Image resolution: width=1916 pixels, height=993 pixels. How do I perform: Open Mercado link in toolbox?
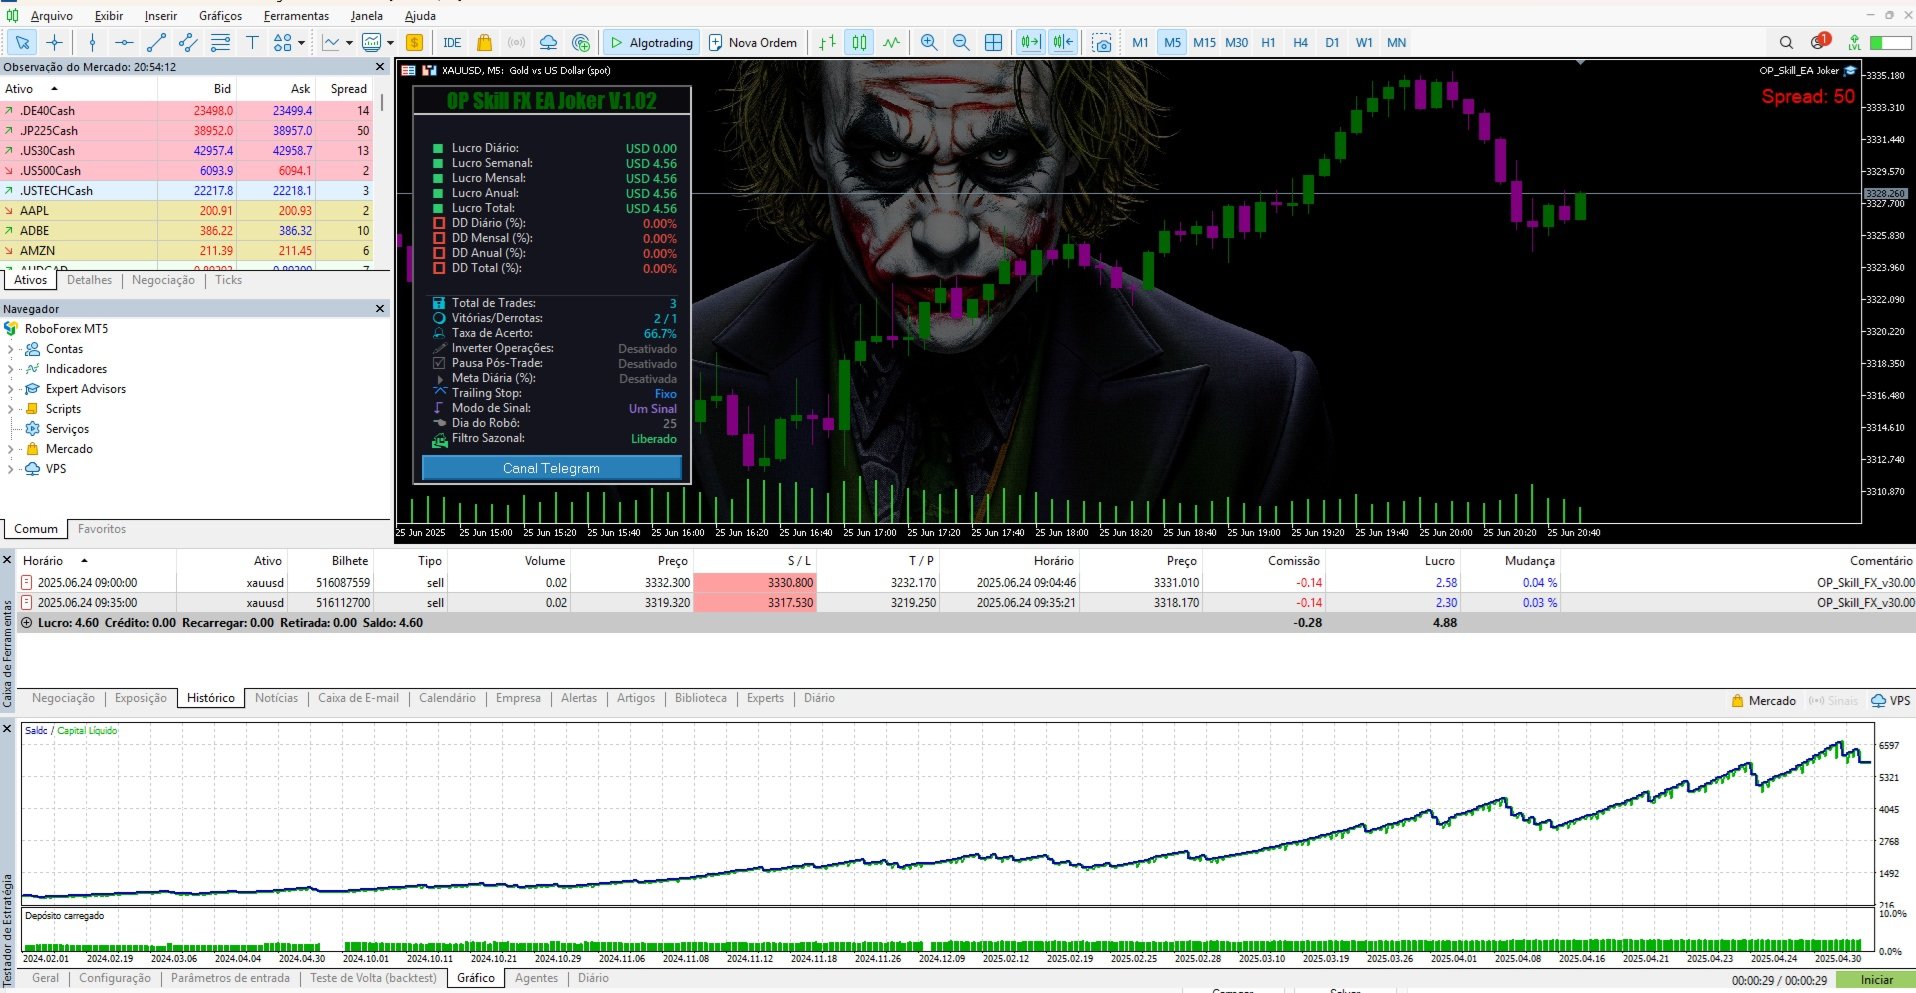tap(1763, 700)
